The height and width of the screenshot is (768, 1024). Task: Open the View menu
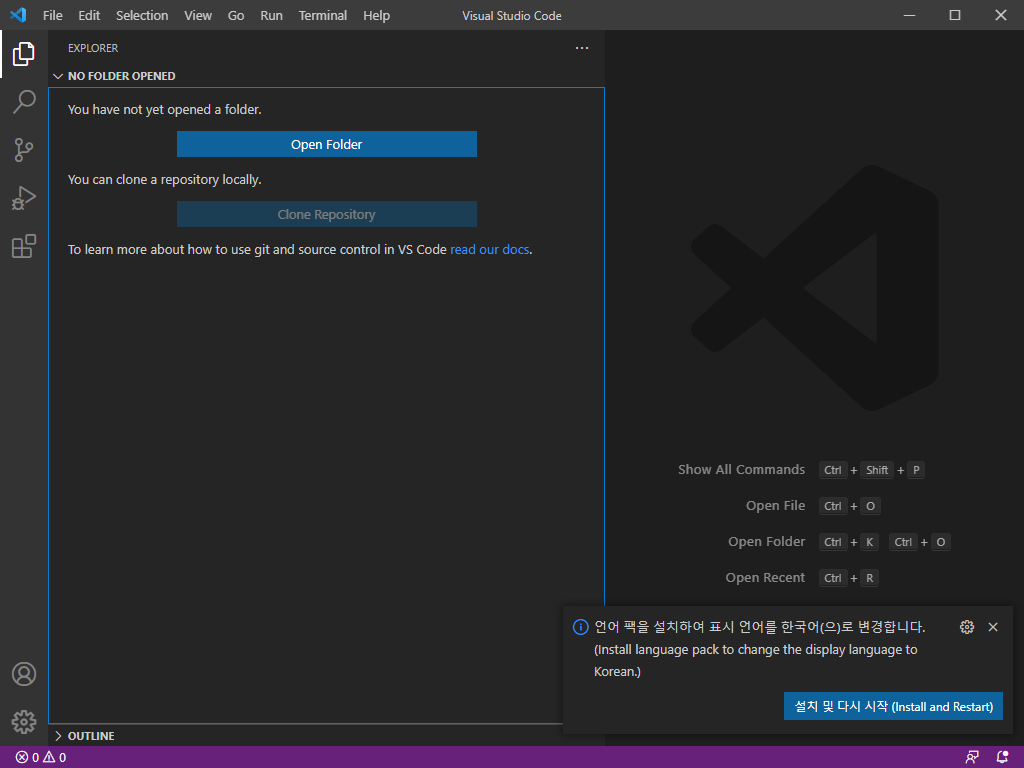tap(198, 15)
